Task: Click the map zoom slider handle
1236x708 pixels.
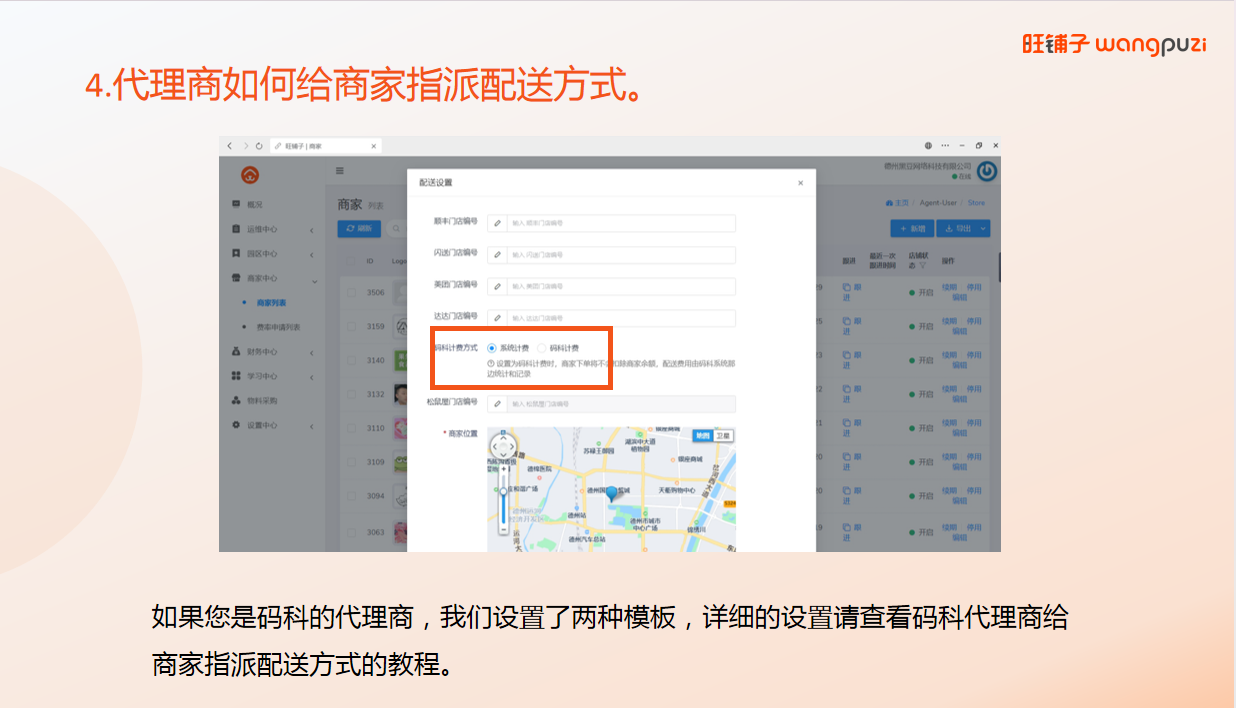Action: point(503,491)
